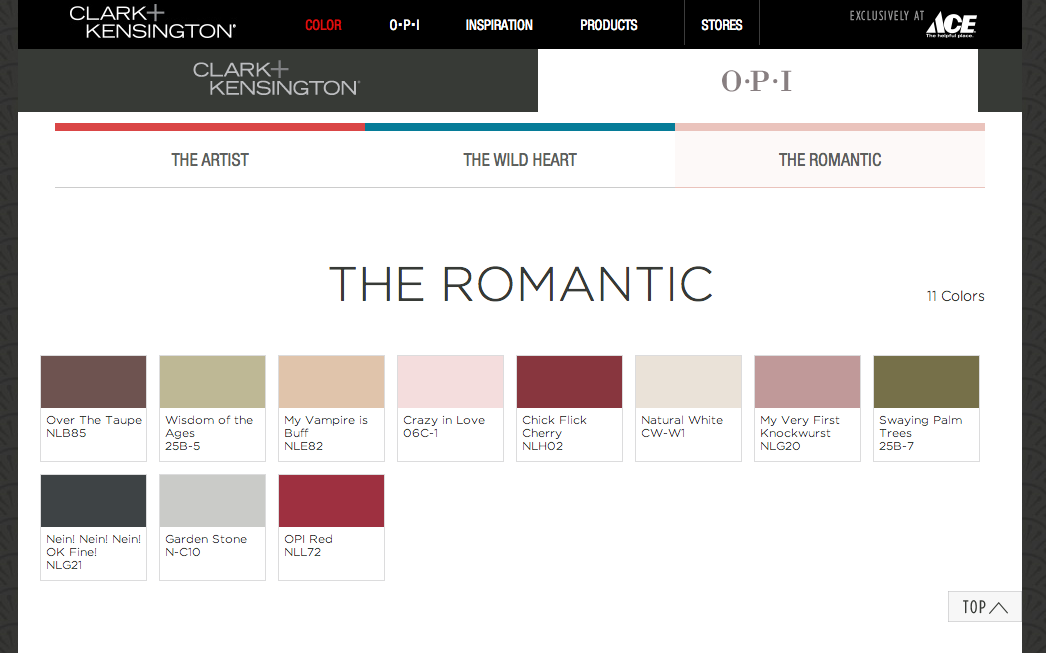Open the O·P·I navigation item
1046x653 pixels.
[x=404, y=25]
